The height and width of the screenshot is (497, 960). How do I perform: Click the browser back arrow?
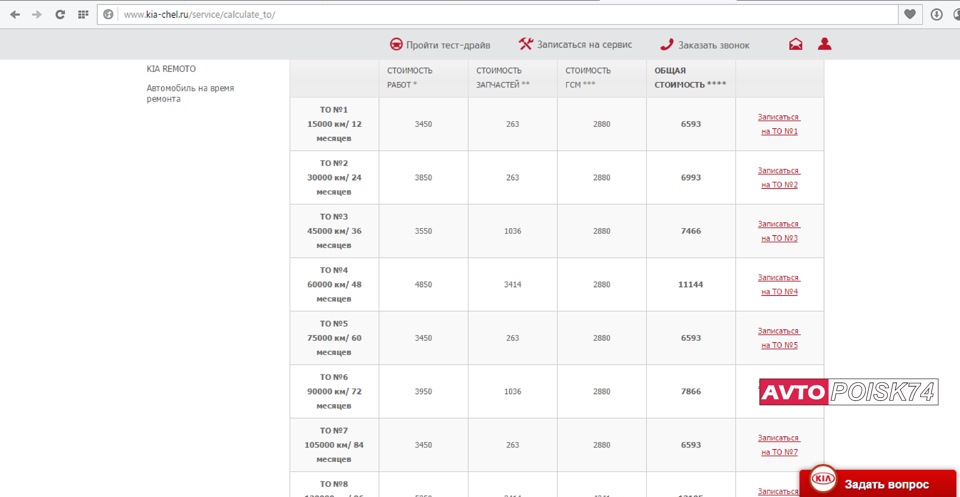(15, 15)
